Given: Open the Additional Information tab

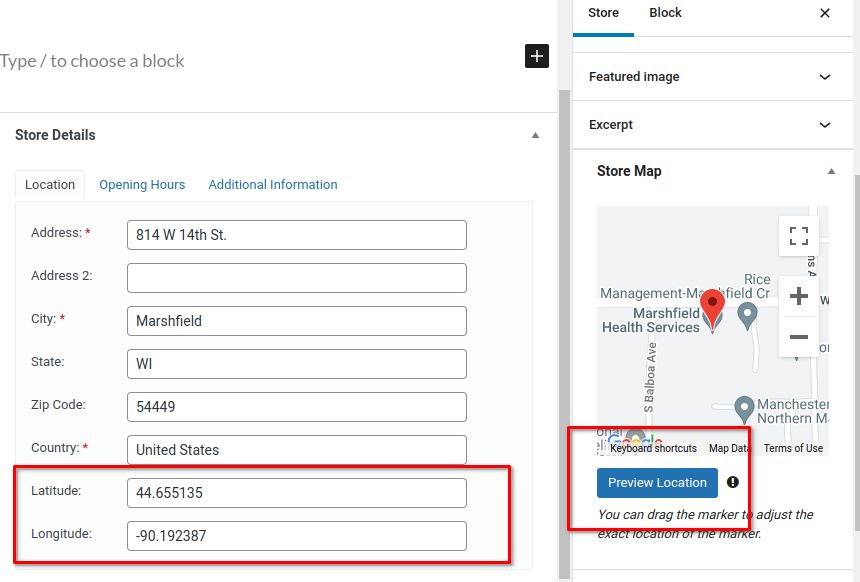Looking at the screenshot, I should click(x=273, y=185).
